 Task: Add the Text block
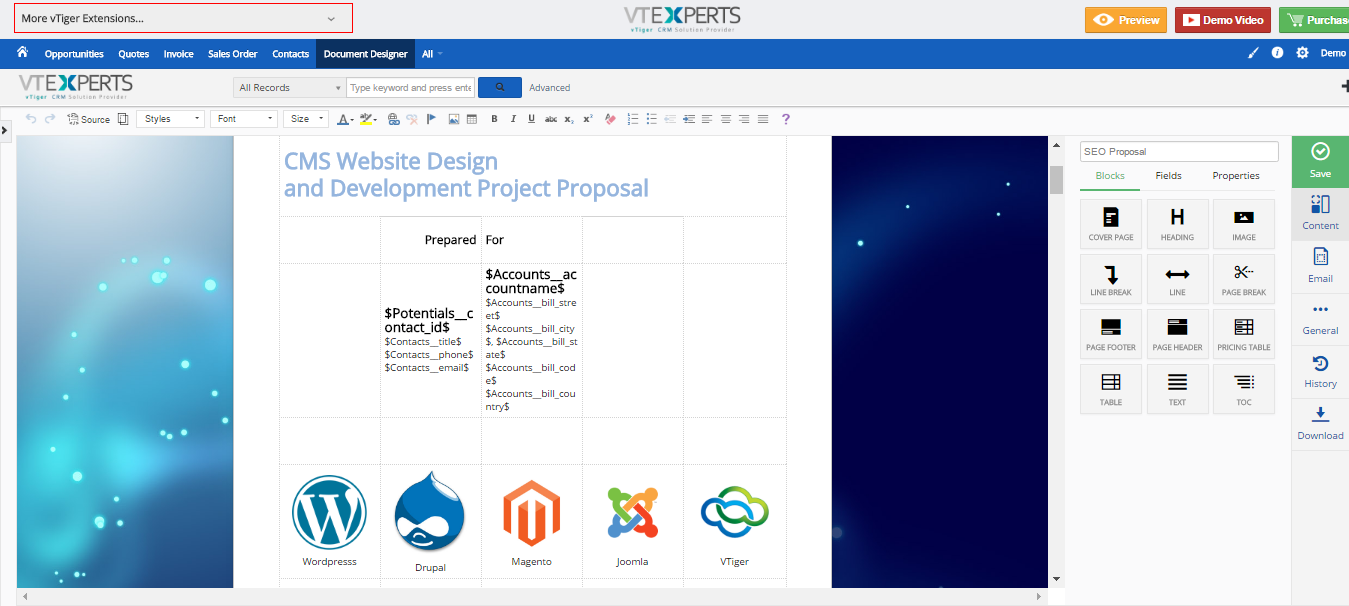tap(1177, 389)
